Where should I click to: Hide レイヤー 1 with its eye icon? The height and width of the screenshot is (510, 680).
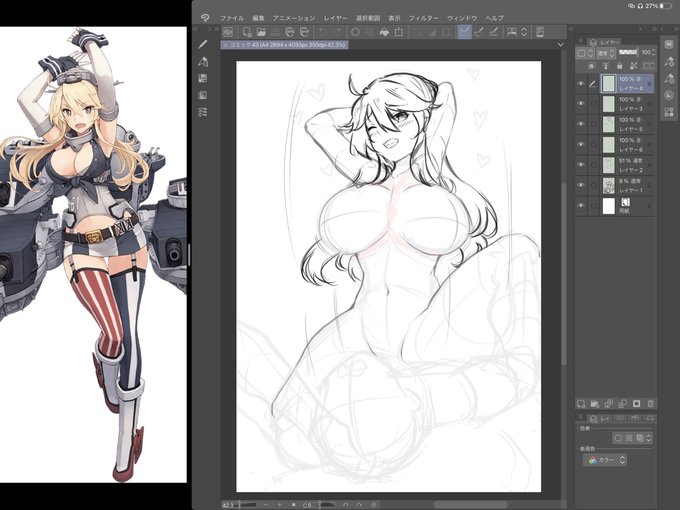[x=581, y=186]
